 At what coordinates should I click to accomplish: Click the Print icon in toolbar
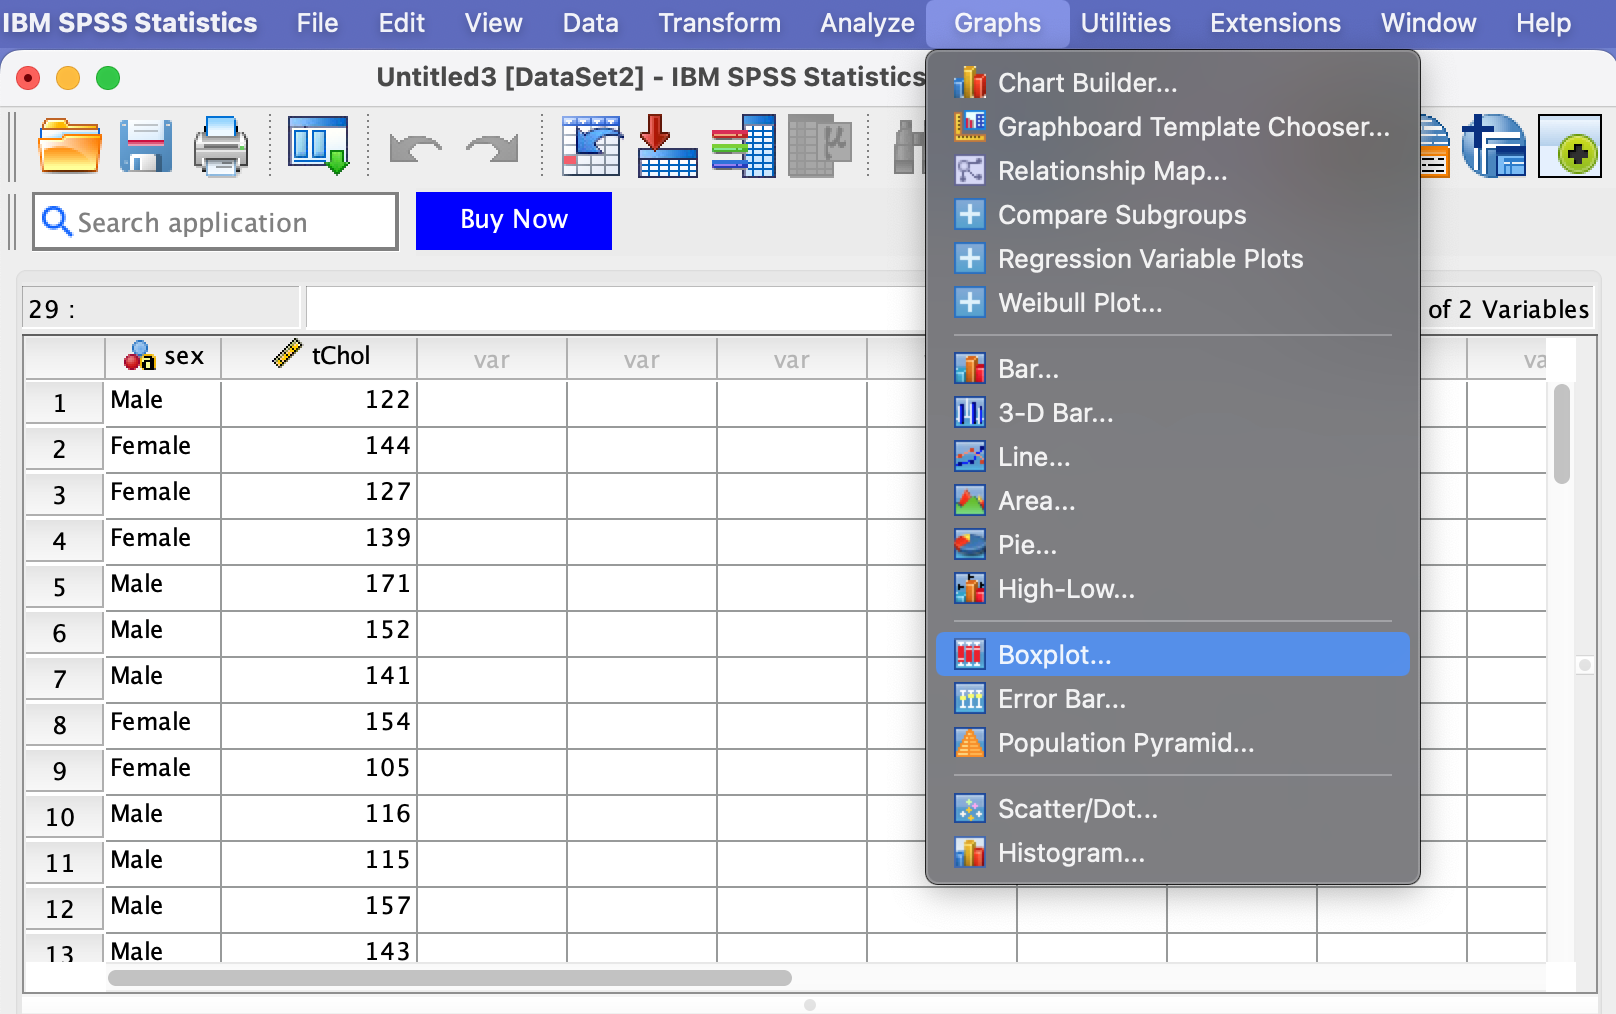[220, 146]
